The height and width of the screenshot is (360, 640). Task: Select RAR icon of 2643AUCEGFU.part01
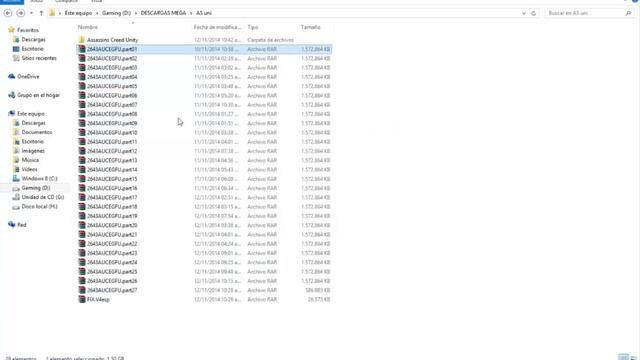82,49
